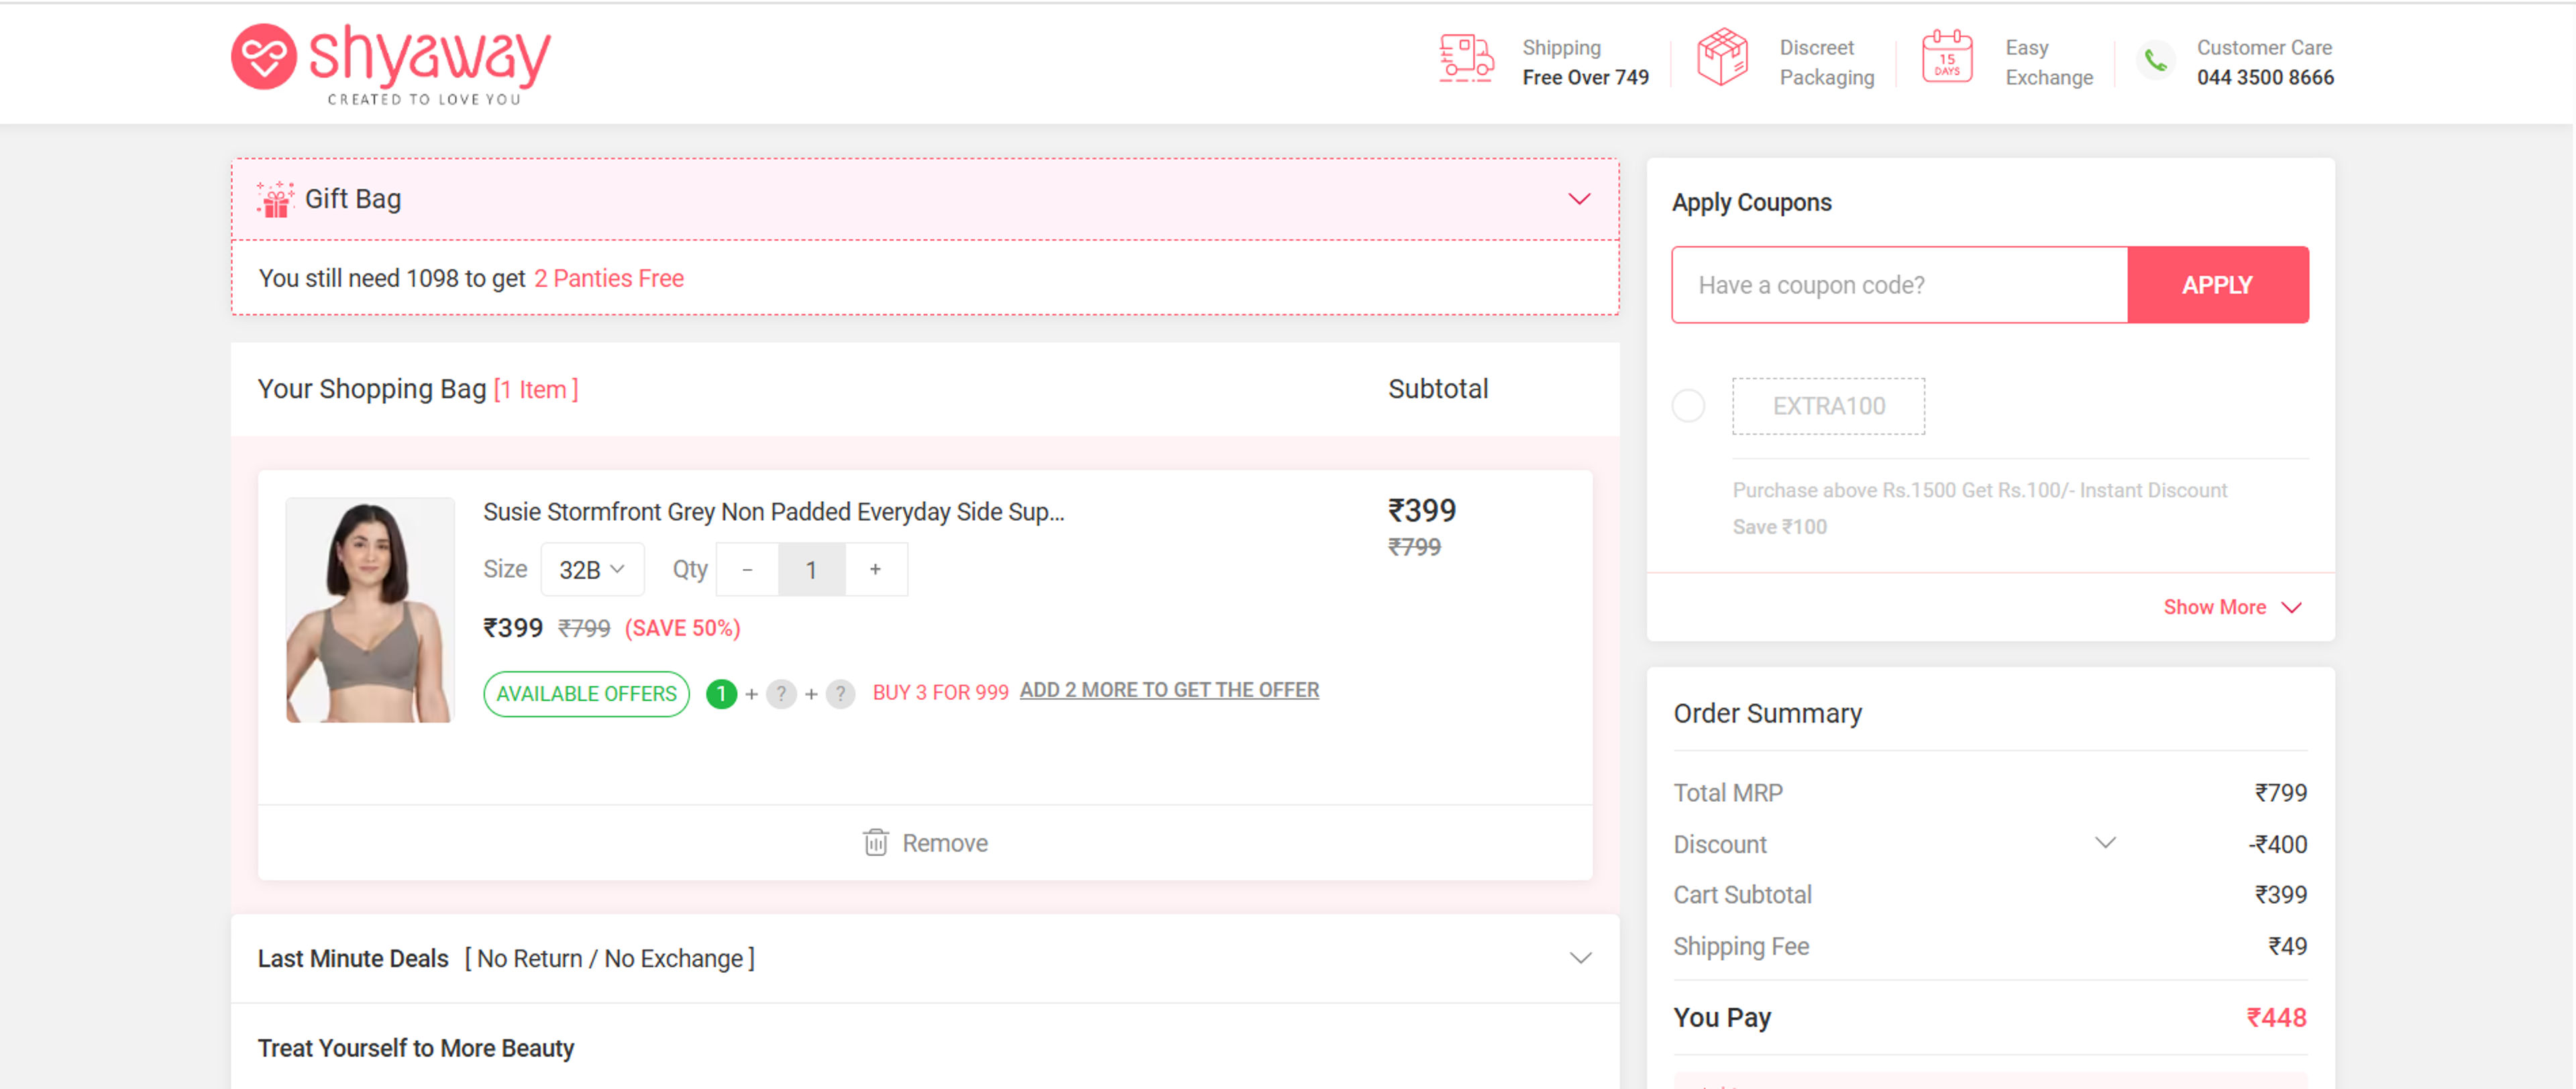Viewport: 2576px width, 1089px height.
Task: Click ADD 2 MORE TO GET THE OFFER link
Action: tap(1169, 690)
